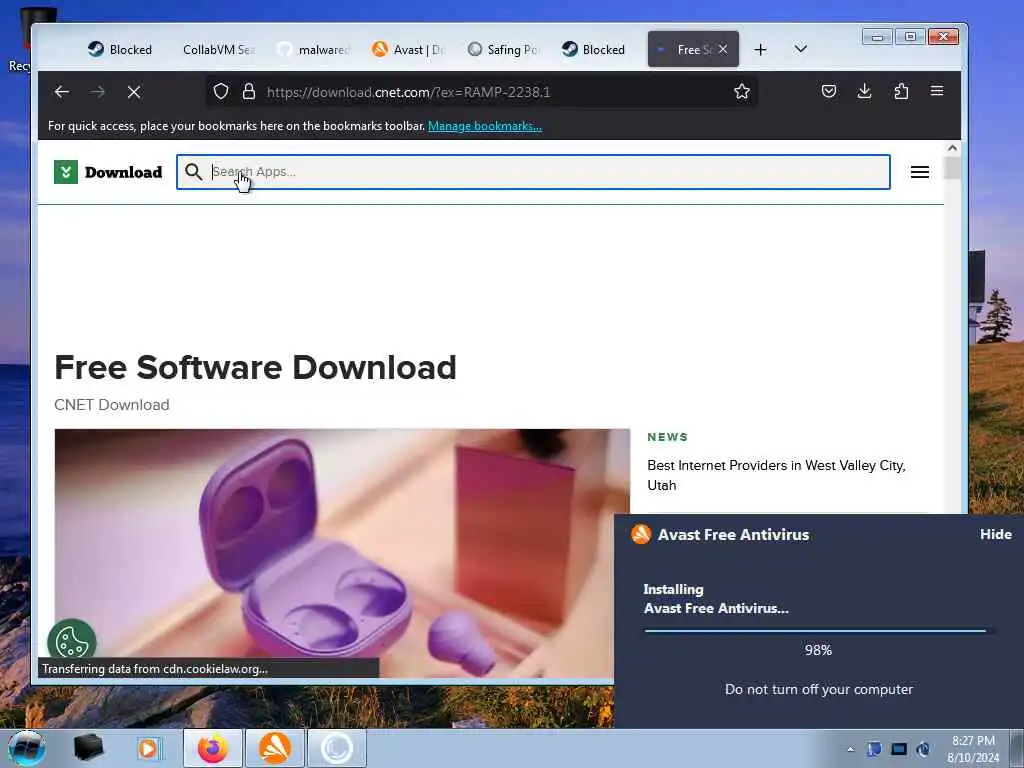Click the green CNET Download logo
Image resolution: width=1024 pixels, height=768 pixels.
tap(66, 172)
